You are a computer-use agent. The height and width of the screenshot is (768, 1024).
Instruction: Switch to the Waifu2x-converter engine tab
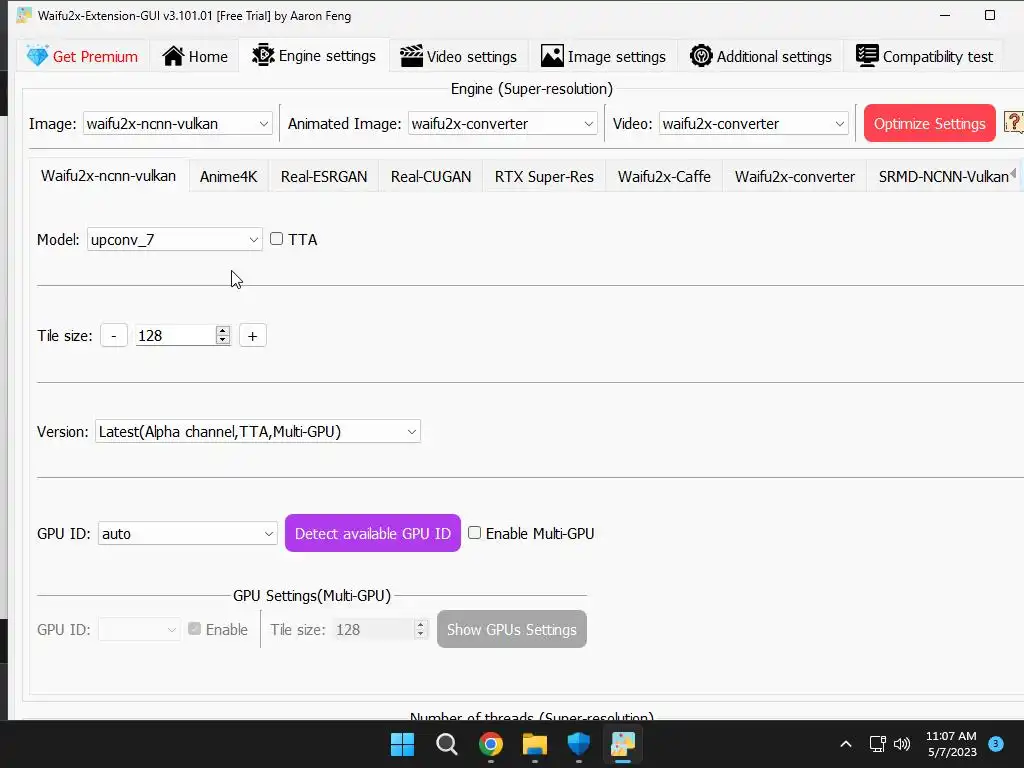[795, 177]
